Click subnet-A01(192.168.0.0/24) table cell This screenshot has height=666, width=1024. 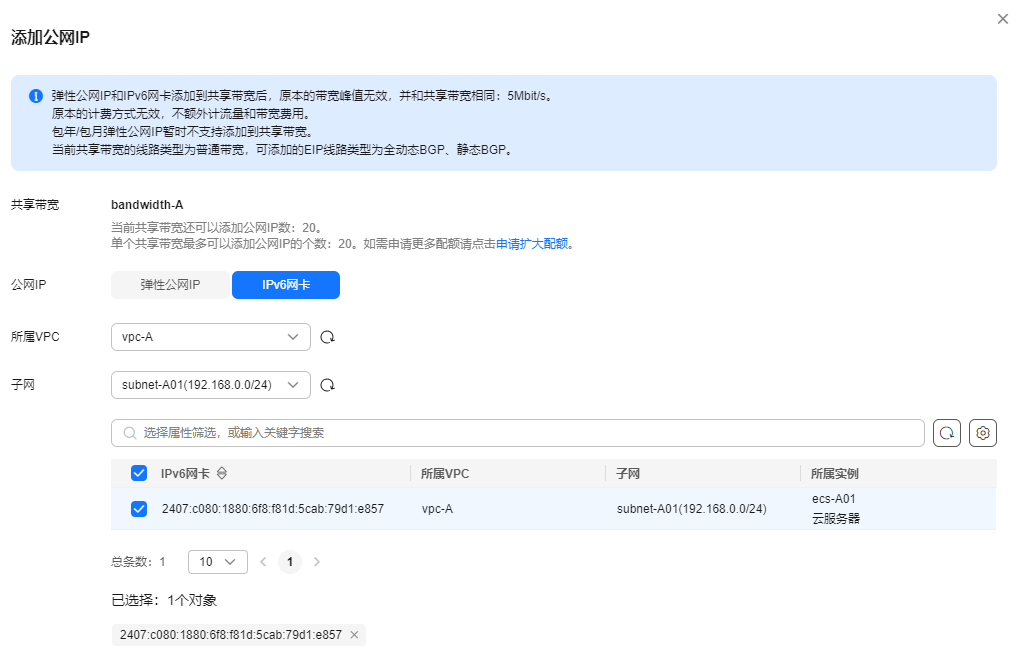tap(692, 509)
